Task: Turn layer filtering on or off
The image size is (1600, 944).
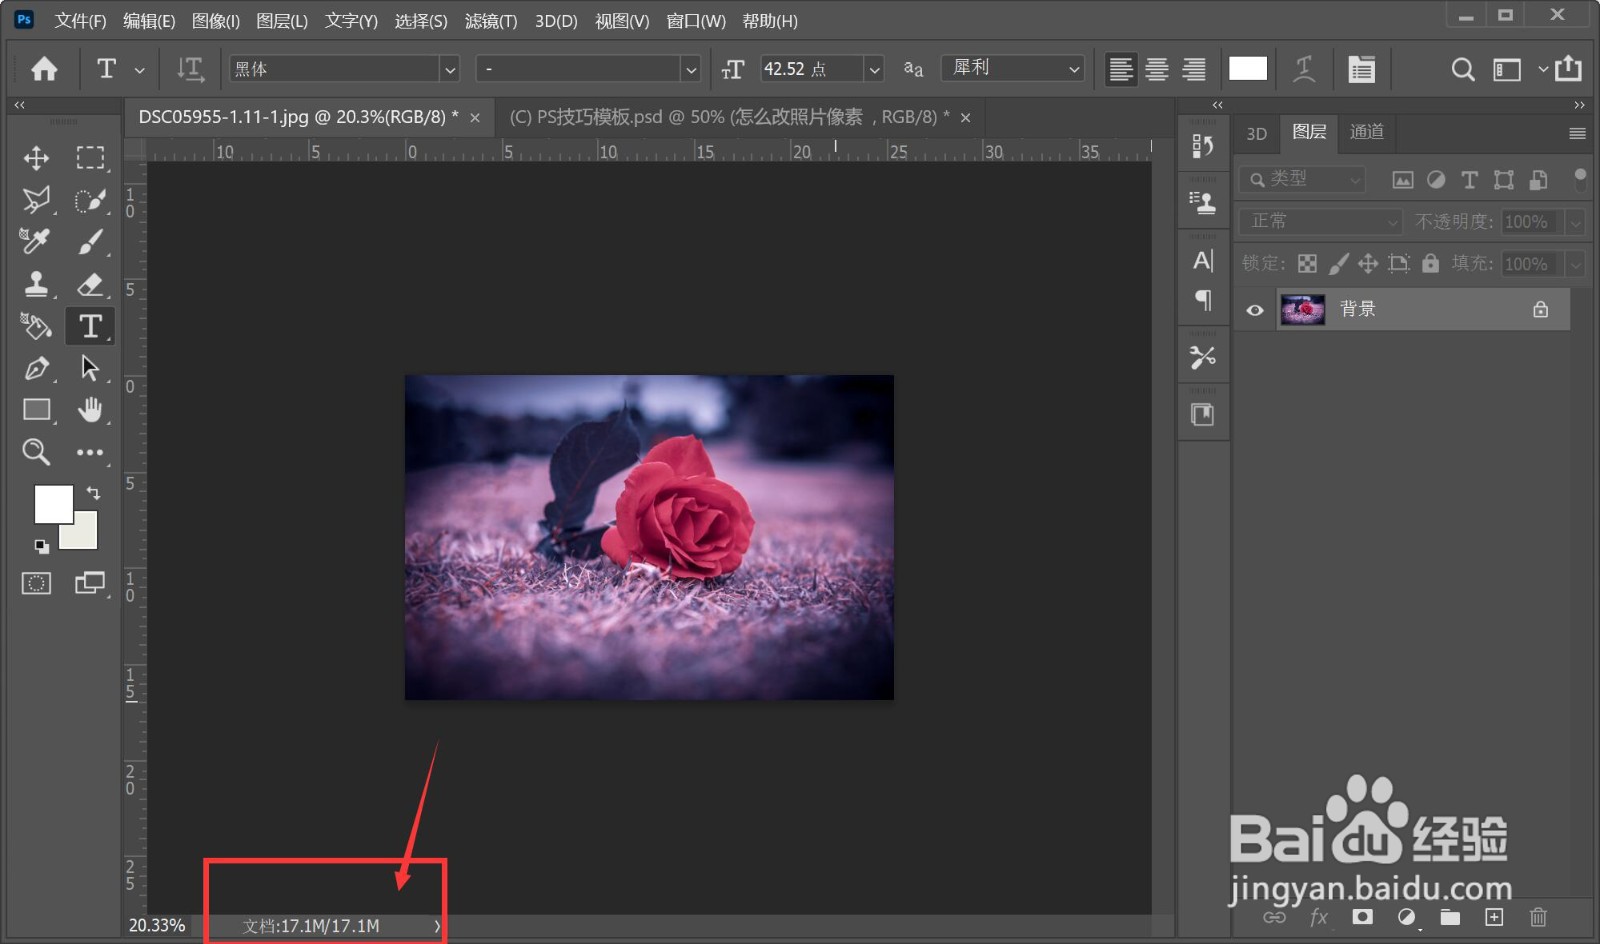Action: 1580,180
